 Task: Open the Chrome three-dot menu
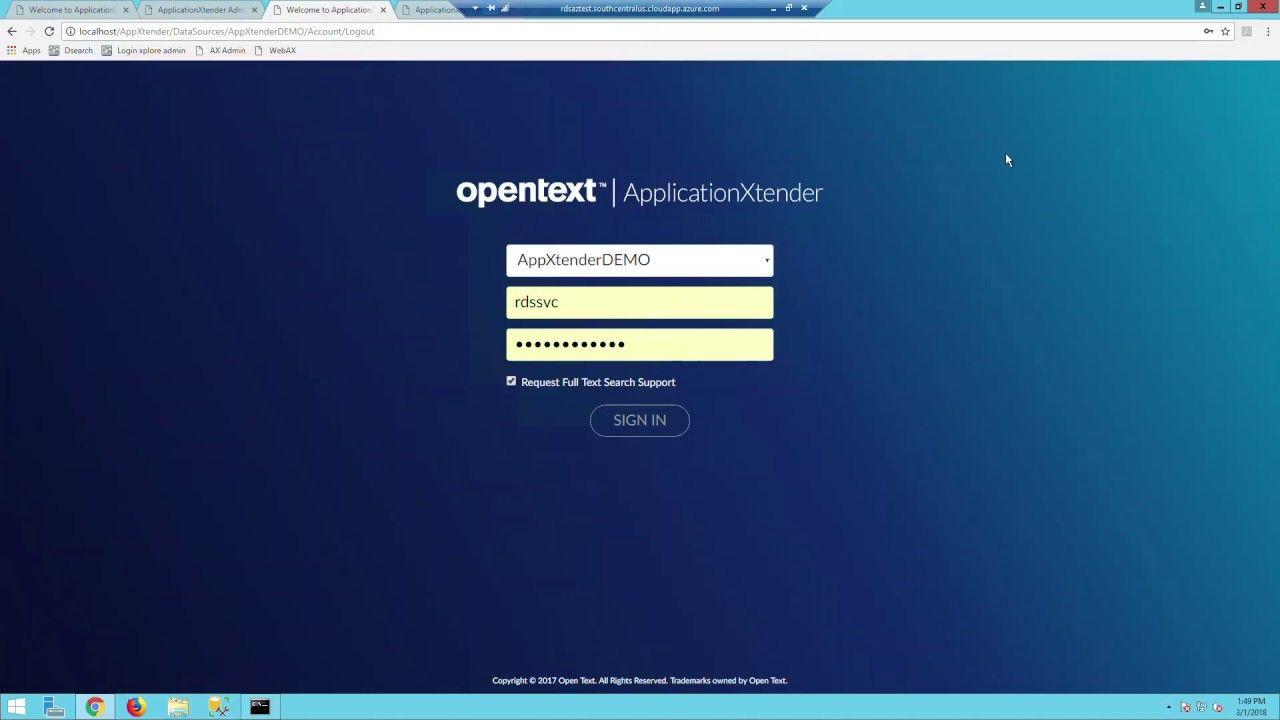tap(1268, 31)
